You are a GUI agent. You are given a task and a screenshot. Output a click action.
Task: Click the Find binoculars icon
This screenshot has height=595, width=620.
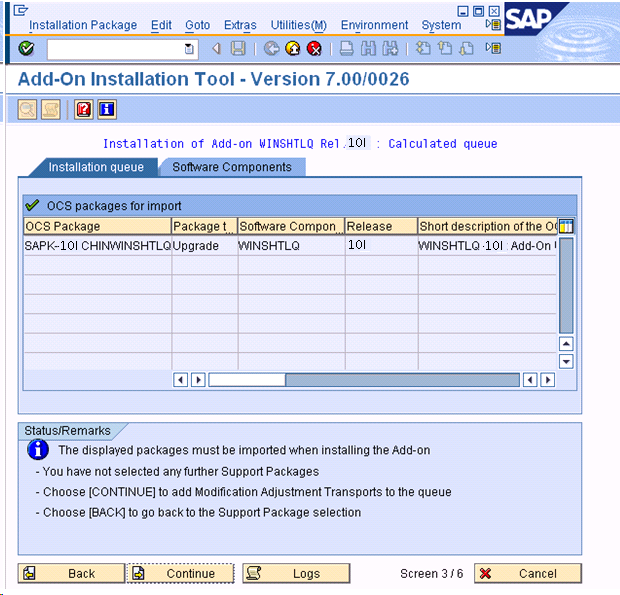click(x=368, y=49)
